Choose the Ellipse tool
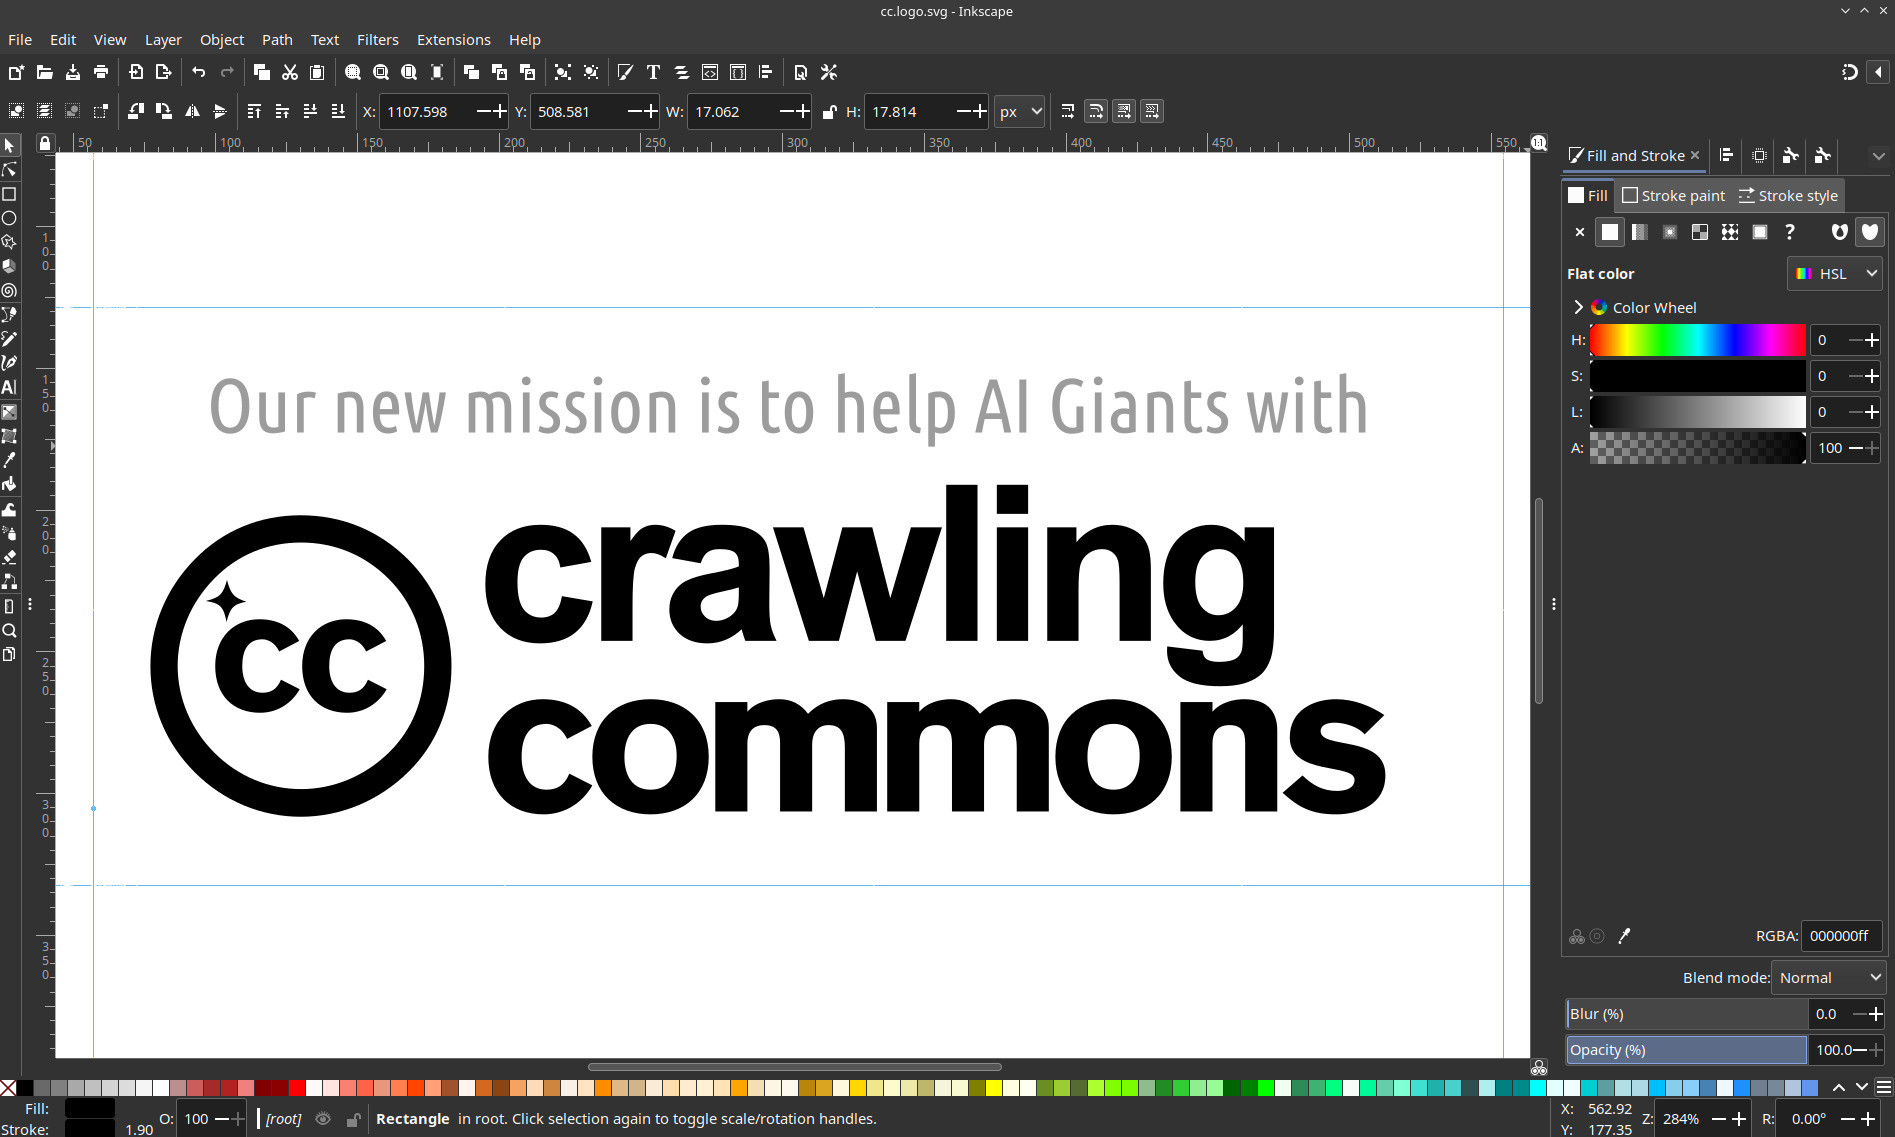The height and width of the screenshot is (1137, 1895). click(x=9, y=218)
